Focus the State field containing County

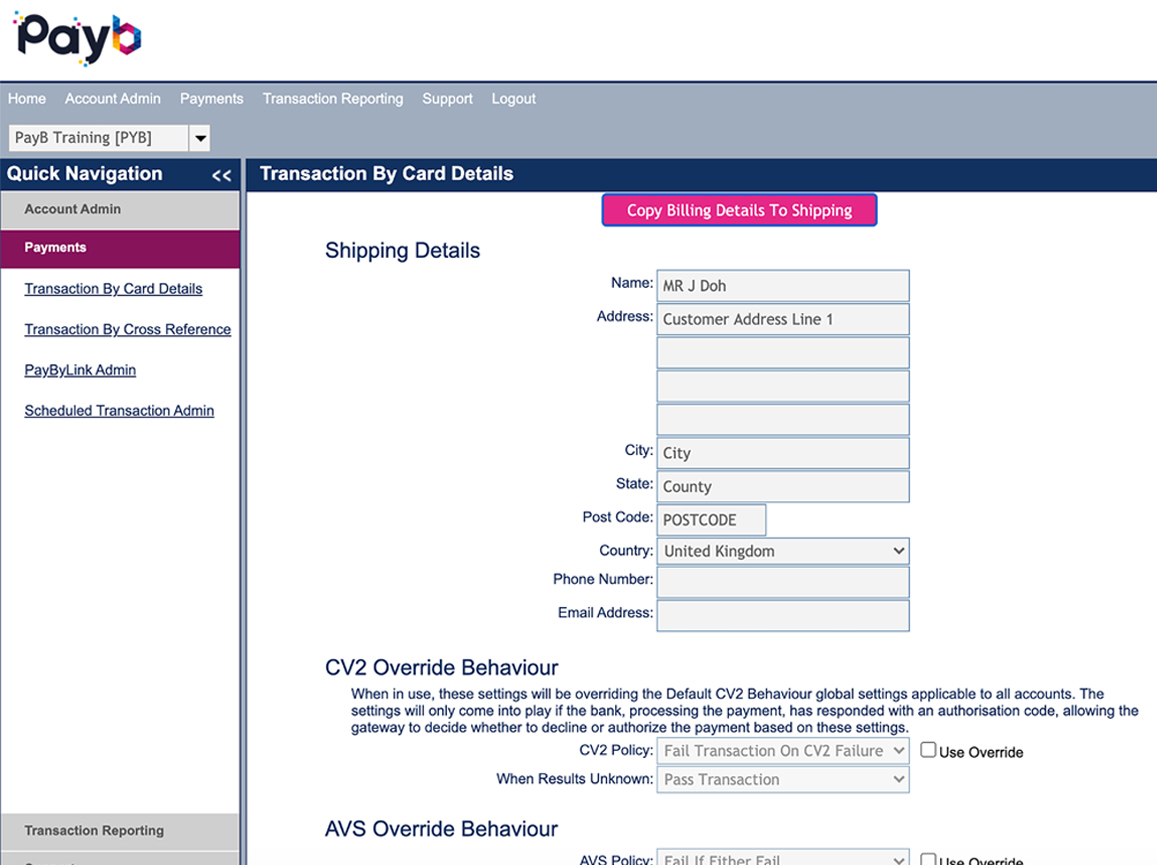click(783, 486)
